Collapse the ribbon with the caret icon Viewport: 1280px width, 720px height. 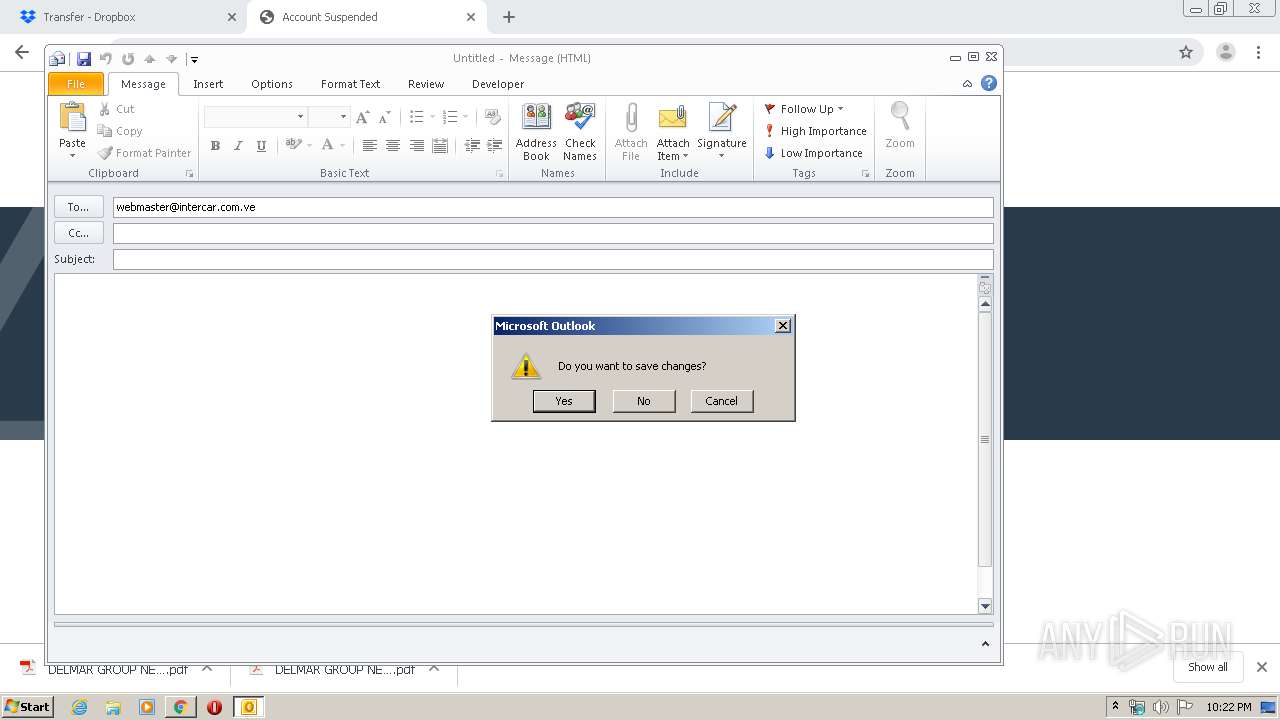(x=967, y=84)
